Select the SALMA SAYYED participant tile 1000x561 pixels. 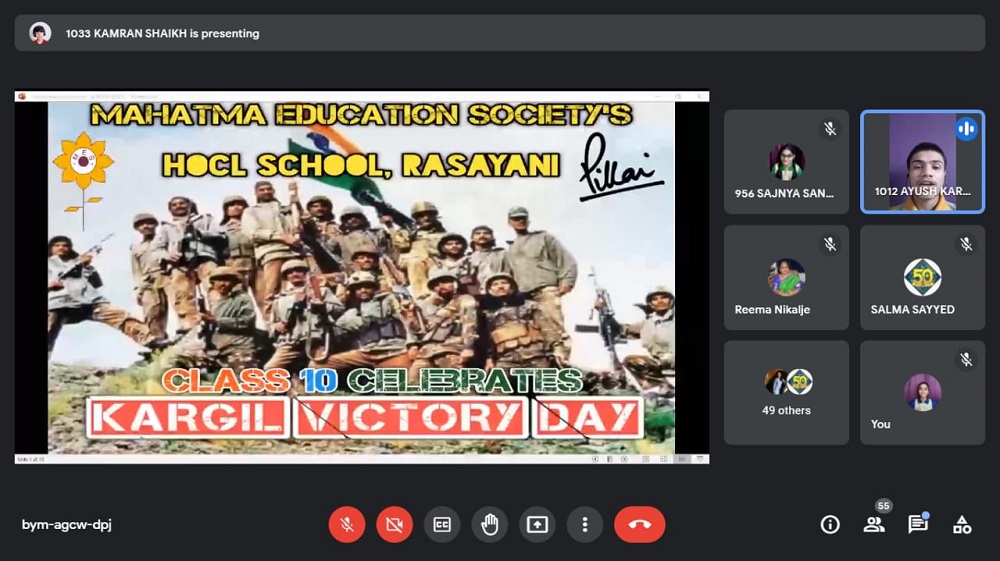[x=922, y=277]
